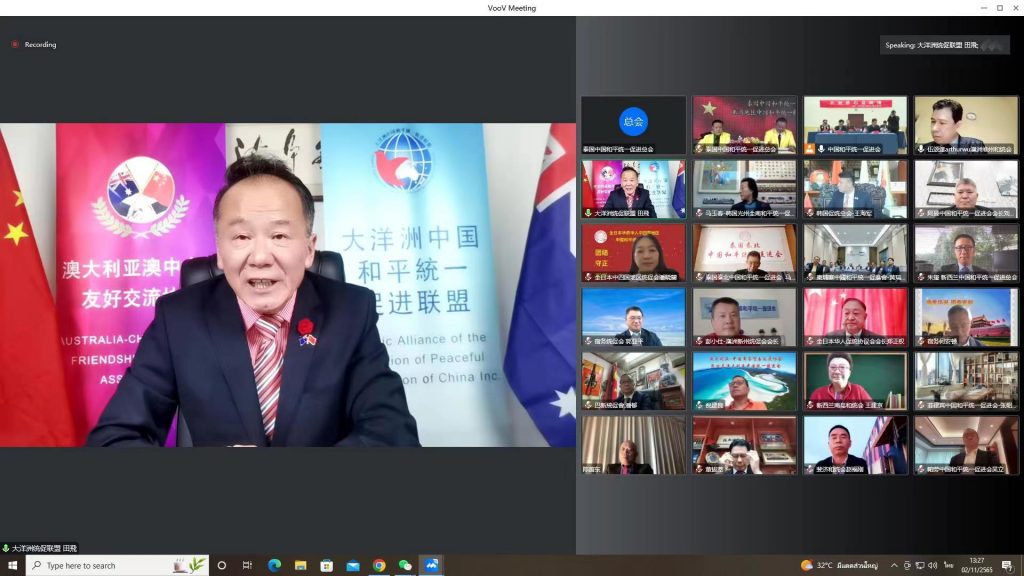1024x576 pixels.
Task: Open the Windows notification center
Action: (1008, 566)
